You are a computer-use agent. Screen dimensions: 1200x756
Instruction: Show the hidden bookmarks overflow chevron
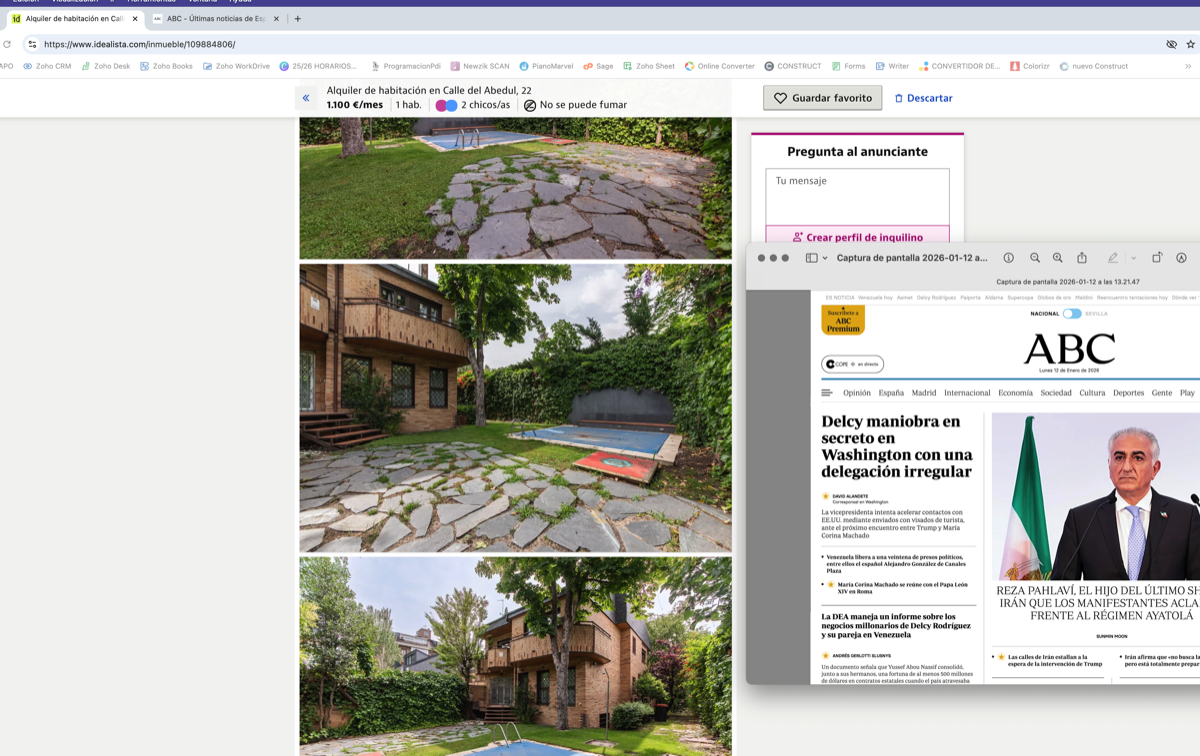(1188, 66)
